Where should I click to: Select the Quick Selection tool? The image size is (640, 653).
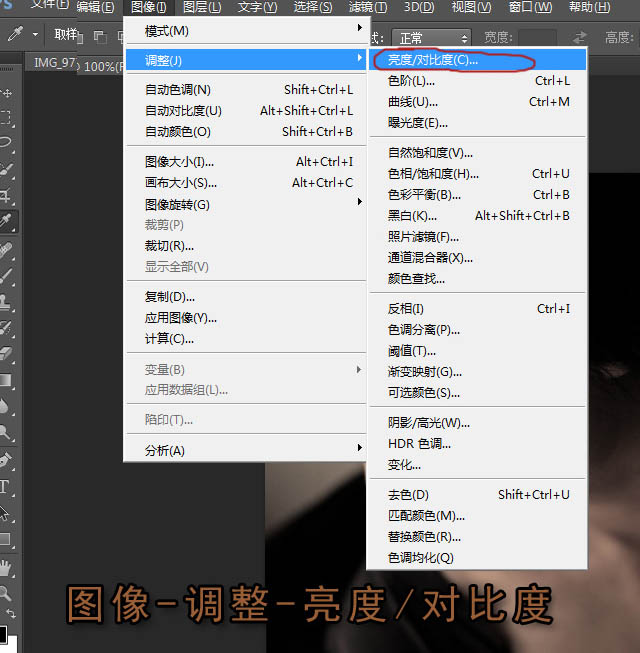(7, 169)
